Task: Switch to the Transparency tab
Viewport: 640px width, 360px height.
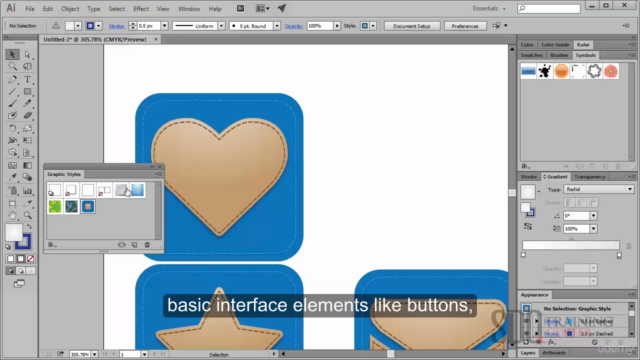Action: [589, 177]
